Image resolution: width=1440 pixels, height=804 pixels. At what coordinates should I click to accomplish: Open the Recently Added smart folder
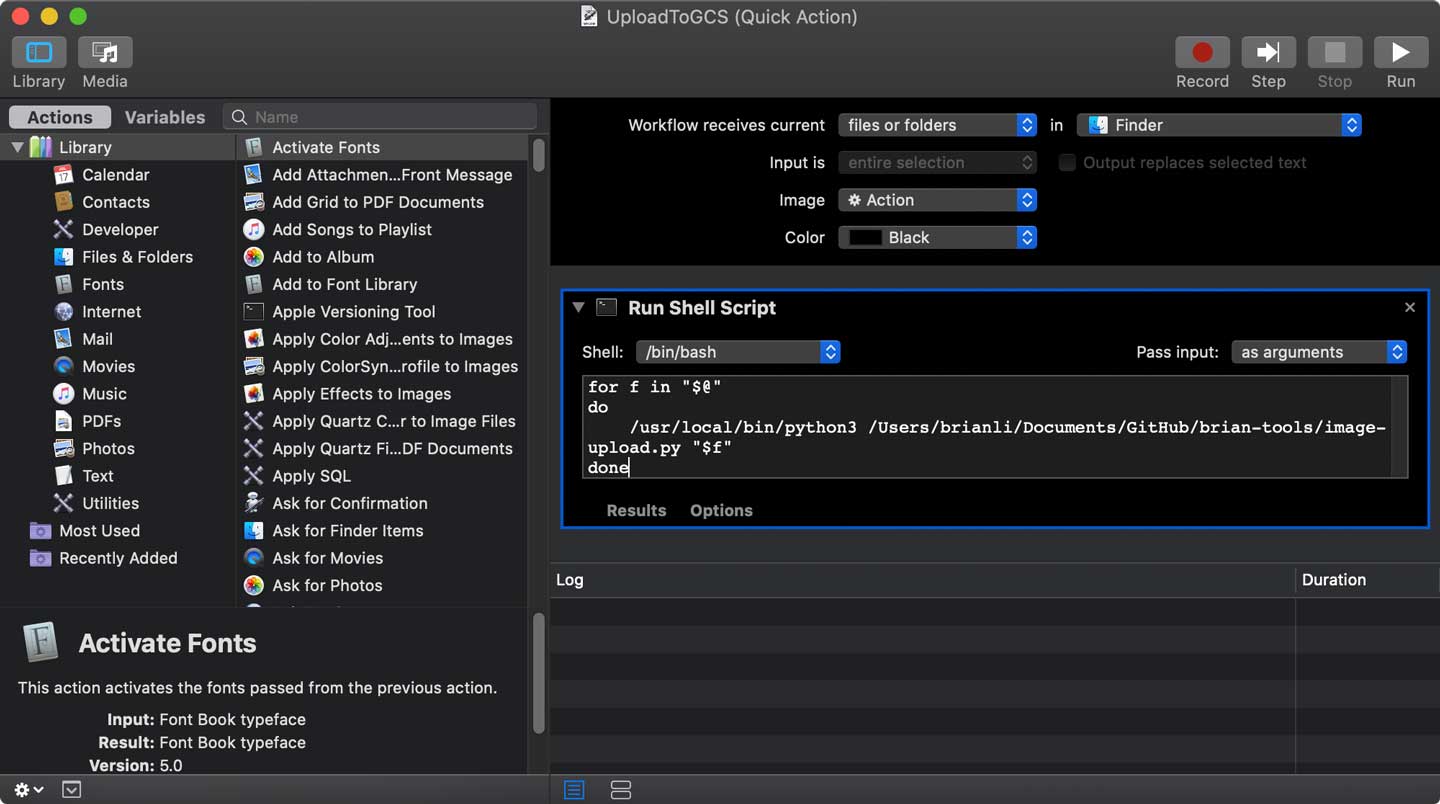tap(118, 558)
